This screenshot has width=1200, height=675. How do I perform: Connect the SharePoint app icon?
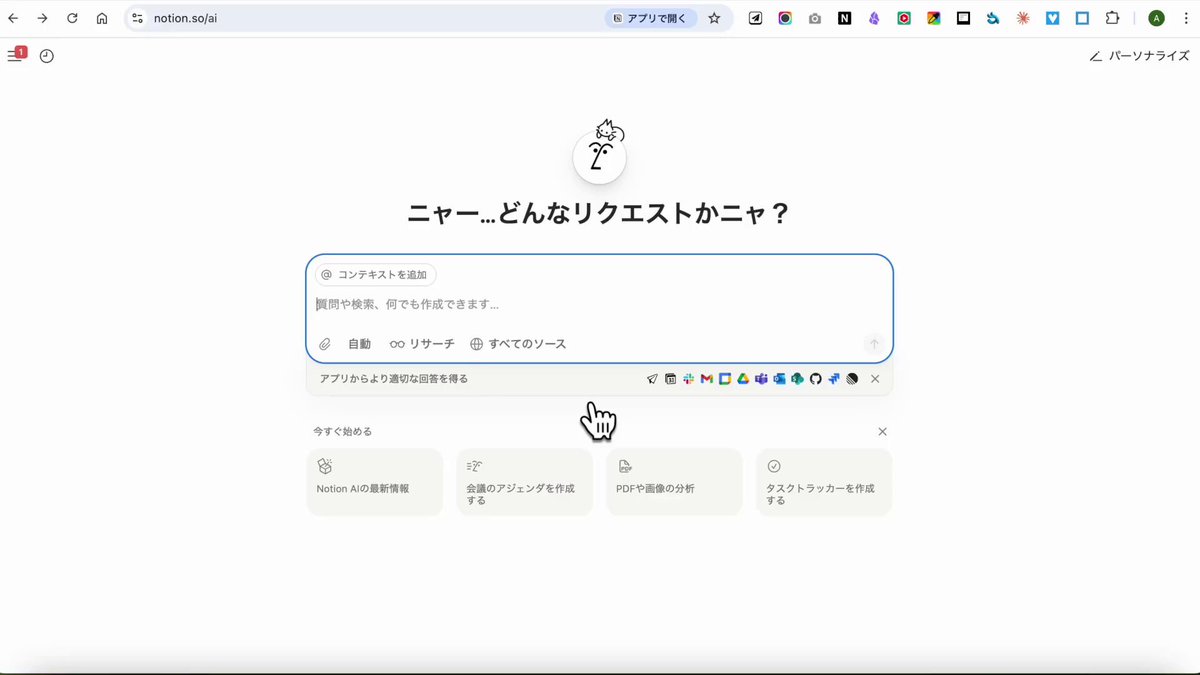(x=797, y=379)
